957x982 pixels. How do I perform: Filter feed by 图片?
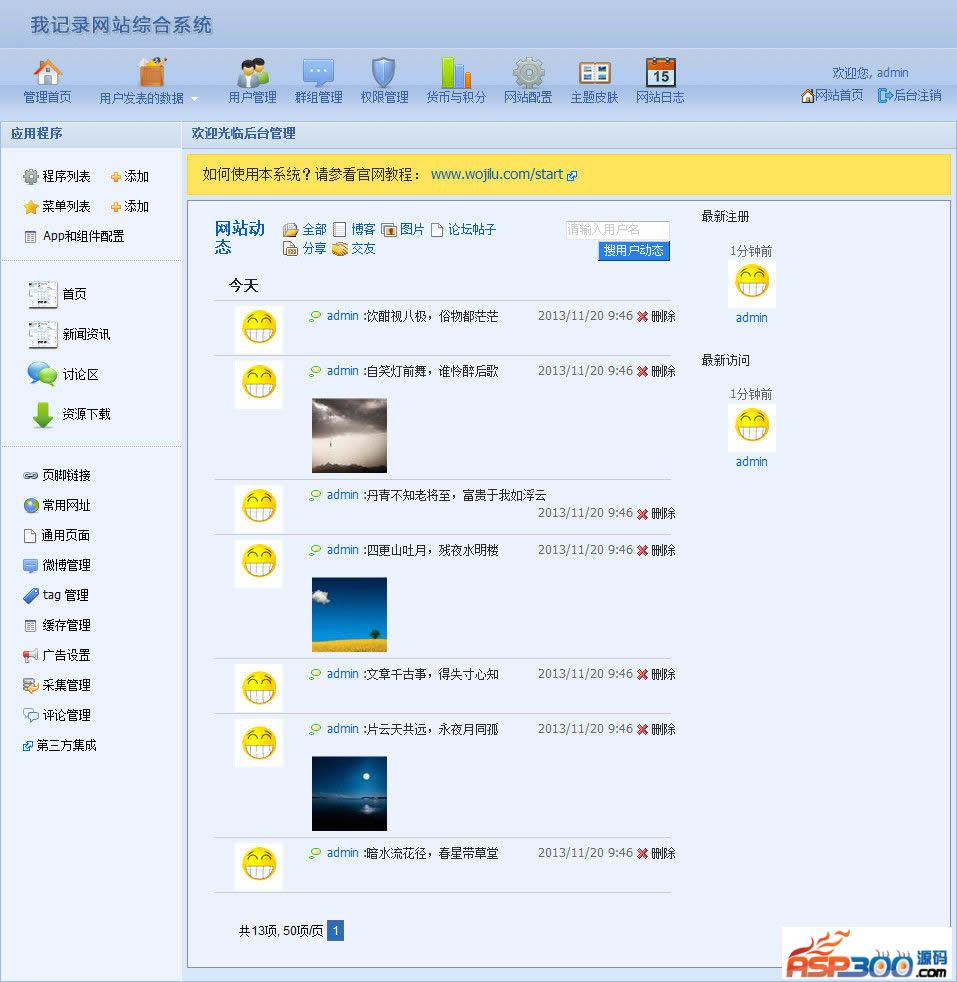(x=403, y=229)
